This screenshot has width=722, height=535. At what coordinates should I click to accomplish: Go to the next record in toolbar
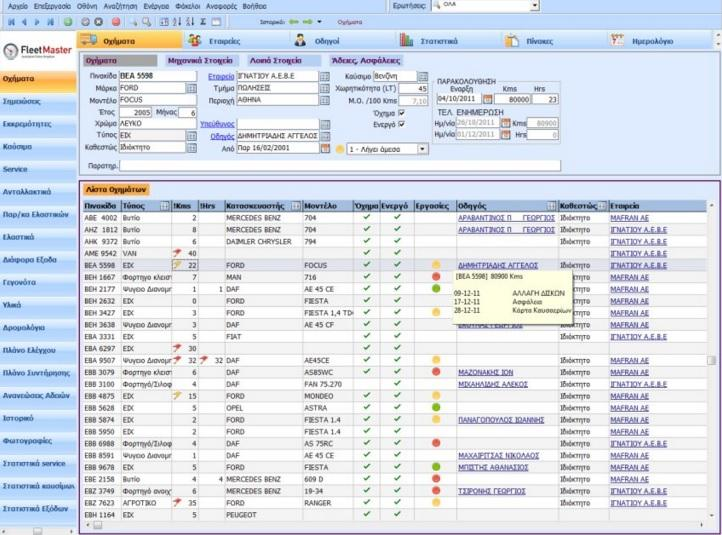pos(37,22)
